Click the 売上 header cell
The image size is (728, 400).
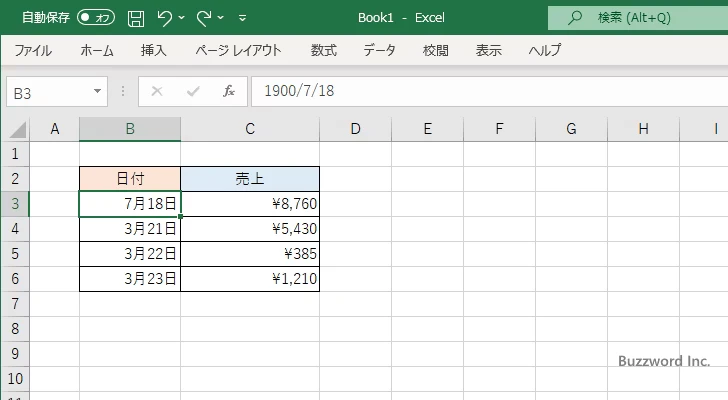(250, 179)
